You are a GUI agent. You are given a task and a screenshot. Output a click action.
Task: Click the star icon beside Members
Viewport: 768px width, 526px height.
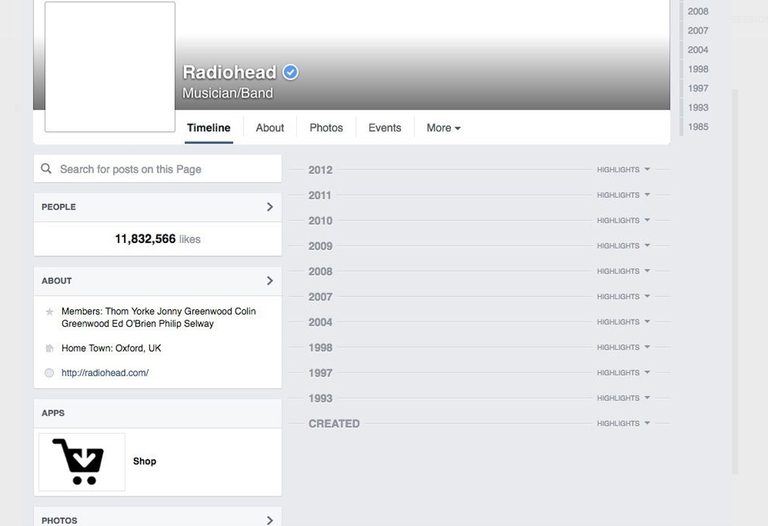pyautogui.click(x=49, y=312)
